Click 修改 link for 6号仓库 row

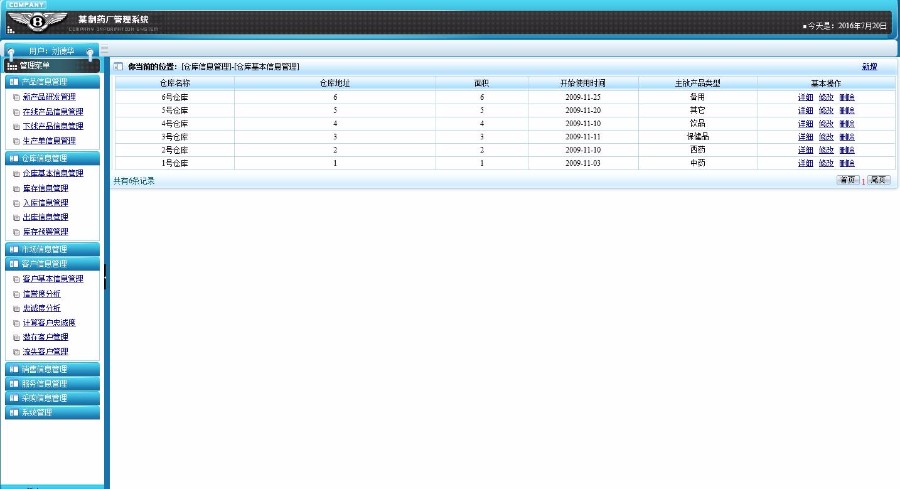pyautogui.click(x=826, y=97)
